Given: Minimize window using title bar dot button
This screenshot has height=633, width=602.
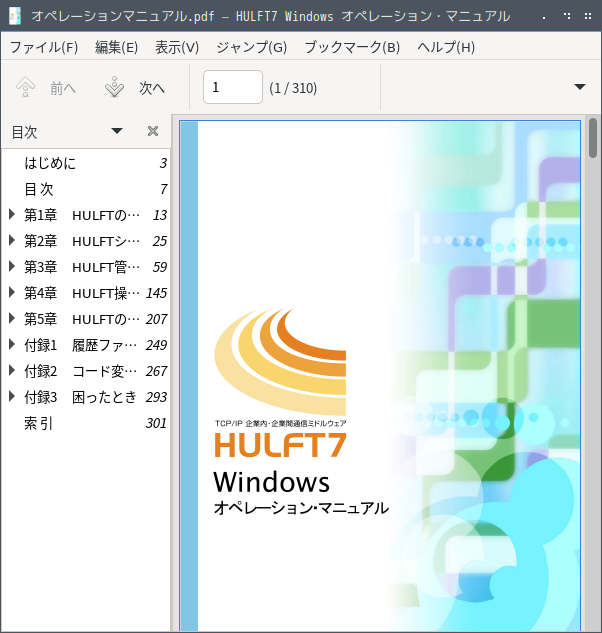Looking at the screenshot, I should click(544, 18).
